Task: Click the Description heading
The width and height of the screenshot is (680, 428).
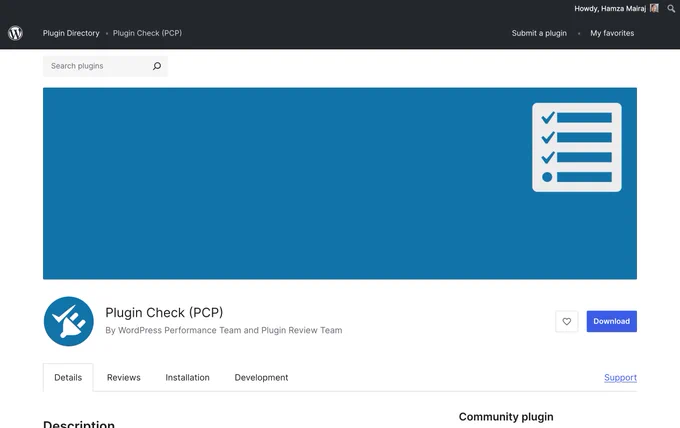Action: point(79,424)
